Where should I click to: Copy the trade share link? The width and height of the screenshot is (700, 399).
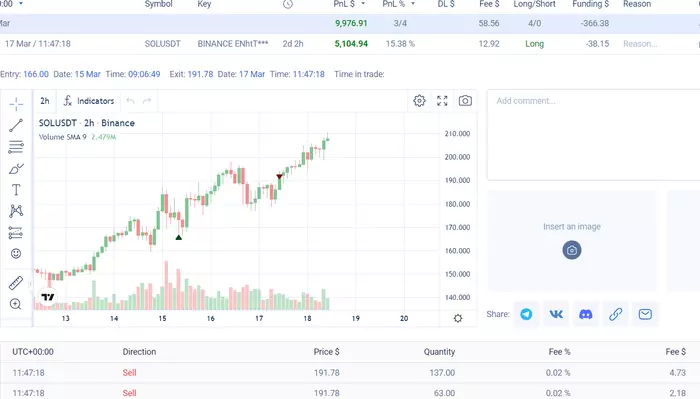click(x=616, y=314)
